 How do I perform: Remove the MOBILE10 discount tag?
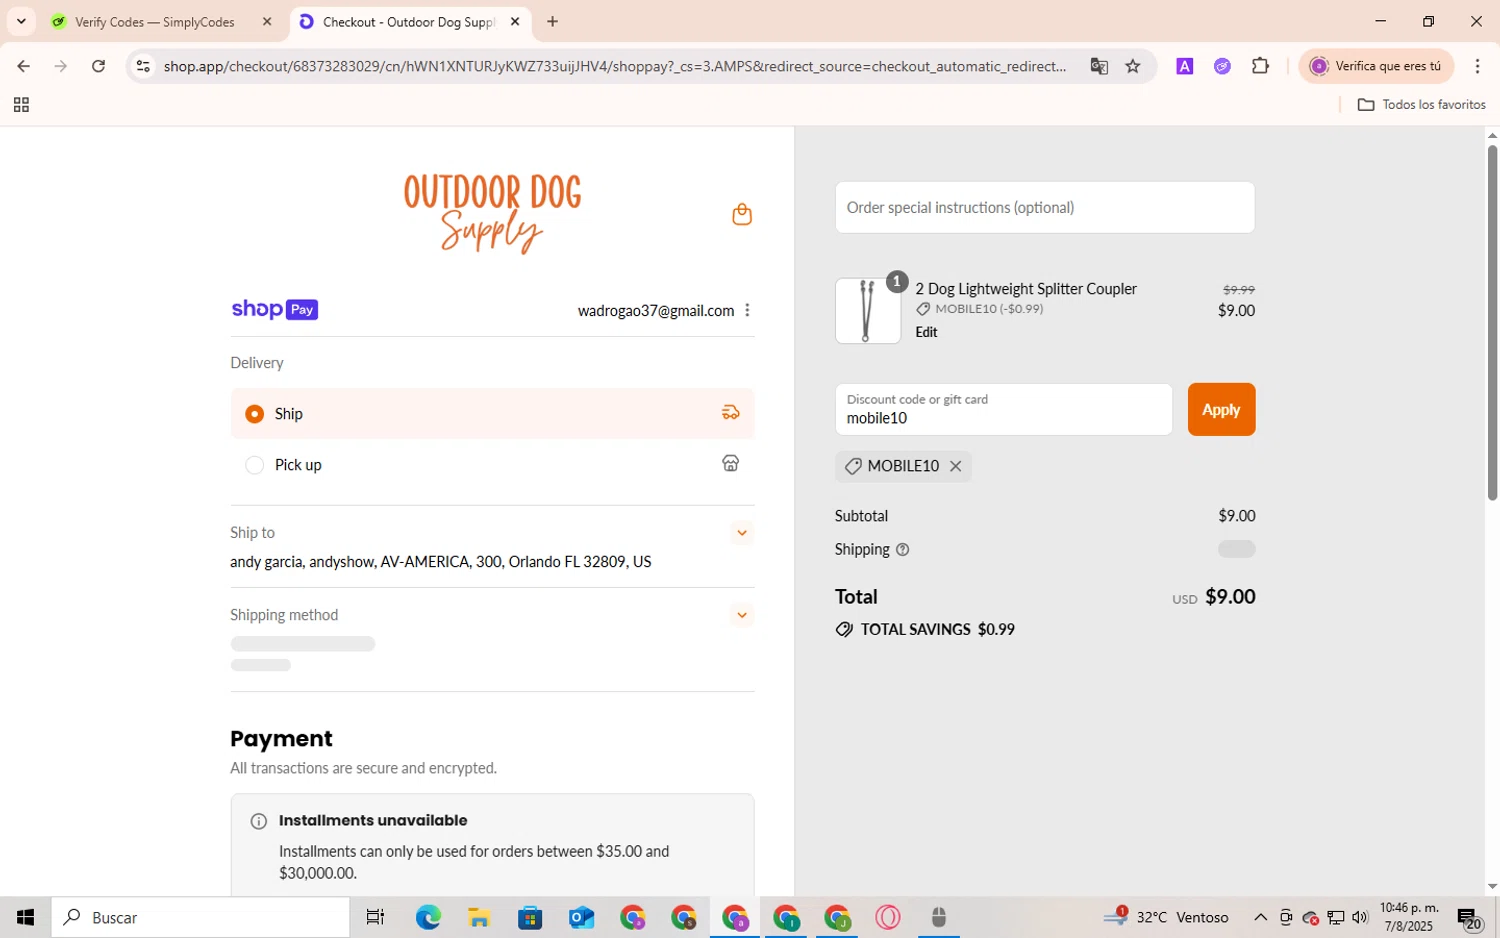coord(955,466)
